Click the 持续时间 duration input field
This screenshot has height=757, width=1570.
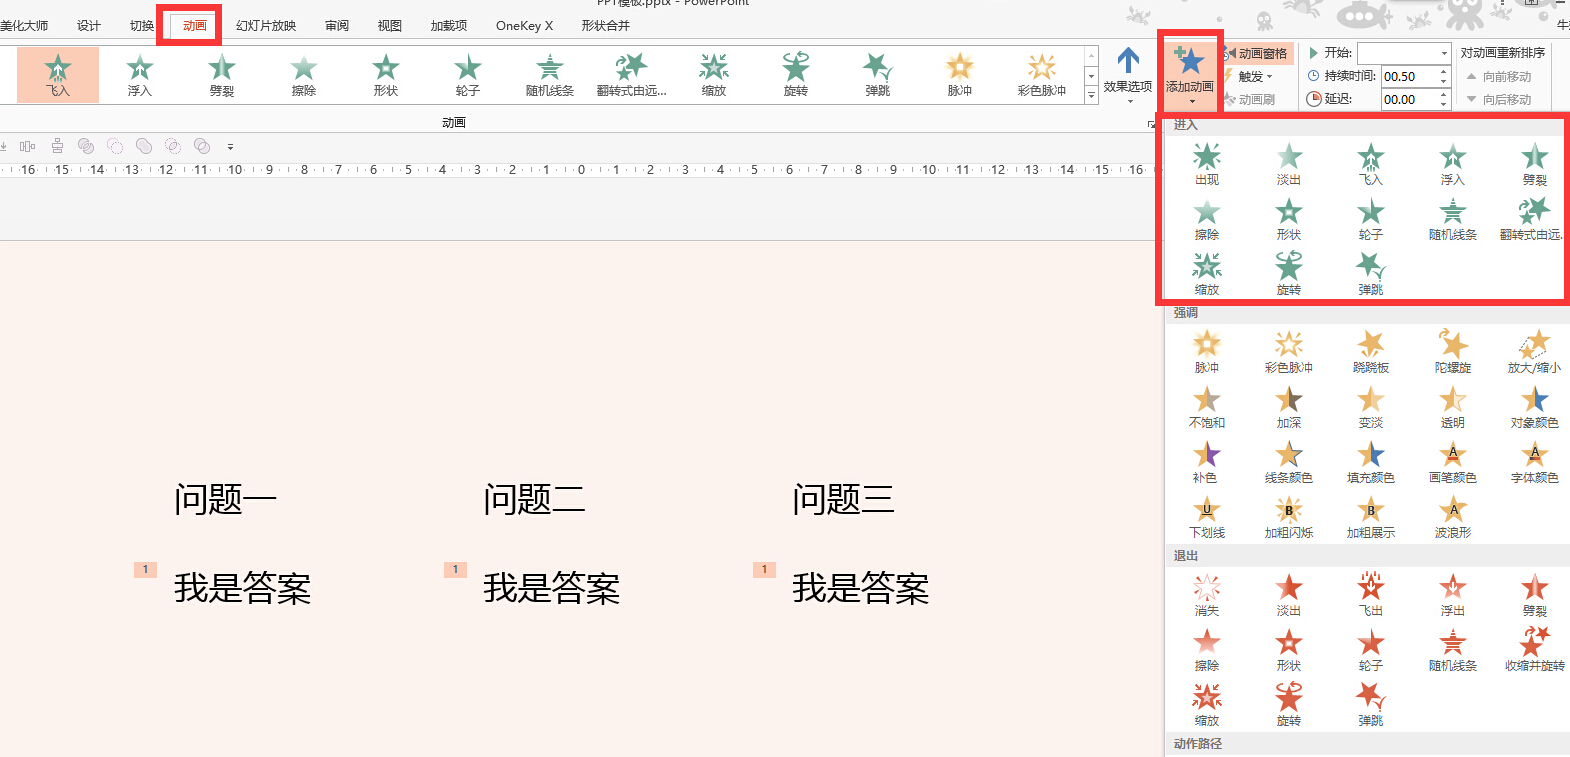click(1409, 76)
